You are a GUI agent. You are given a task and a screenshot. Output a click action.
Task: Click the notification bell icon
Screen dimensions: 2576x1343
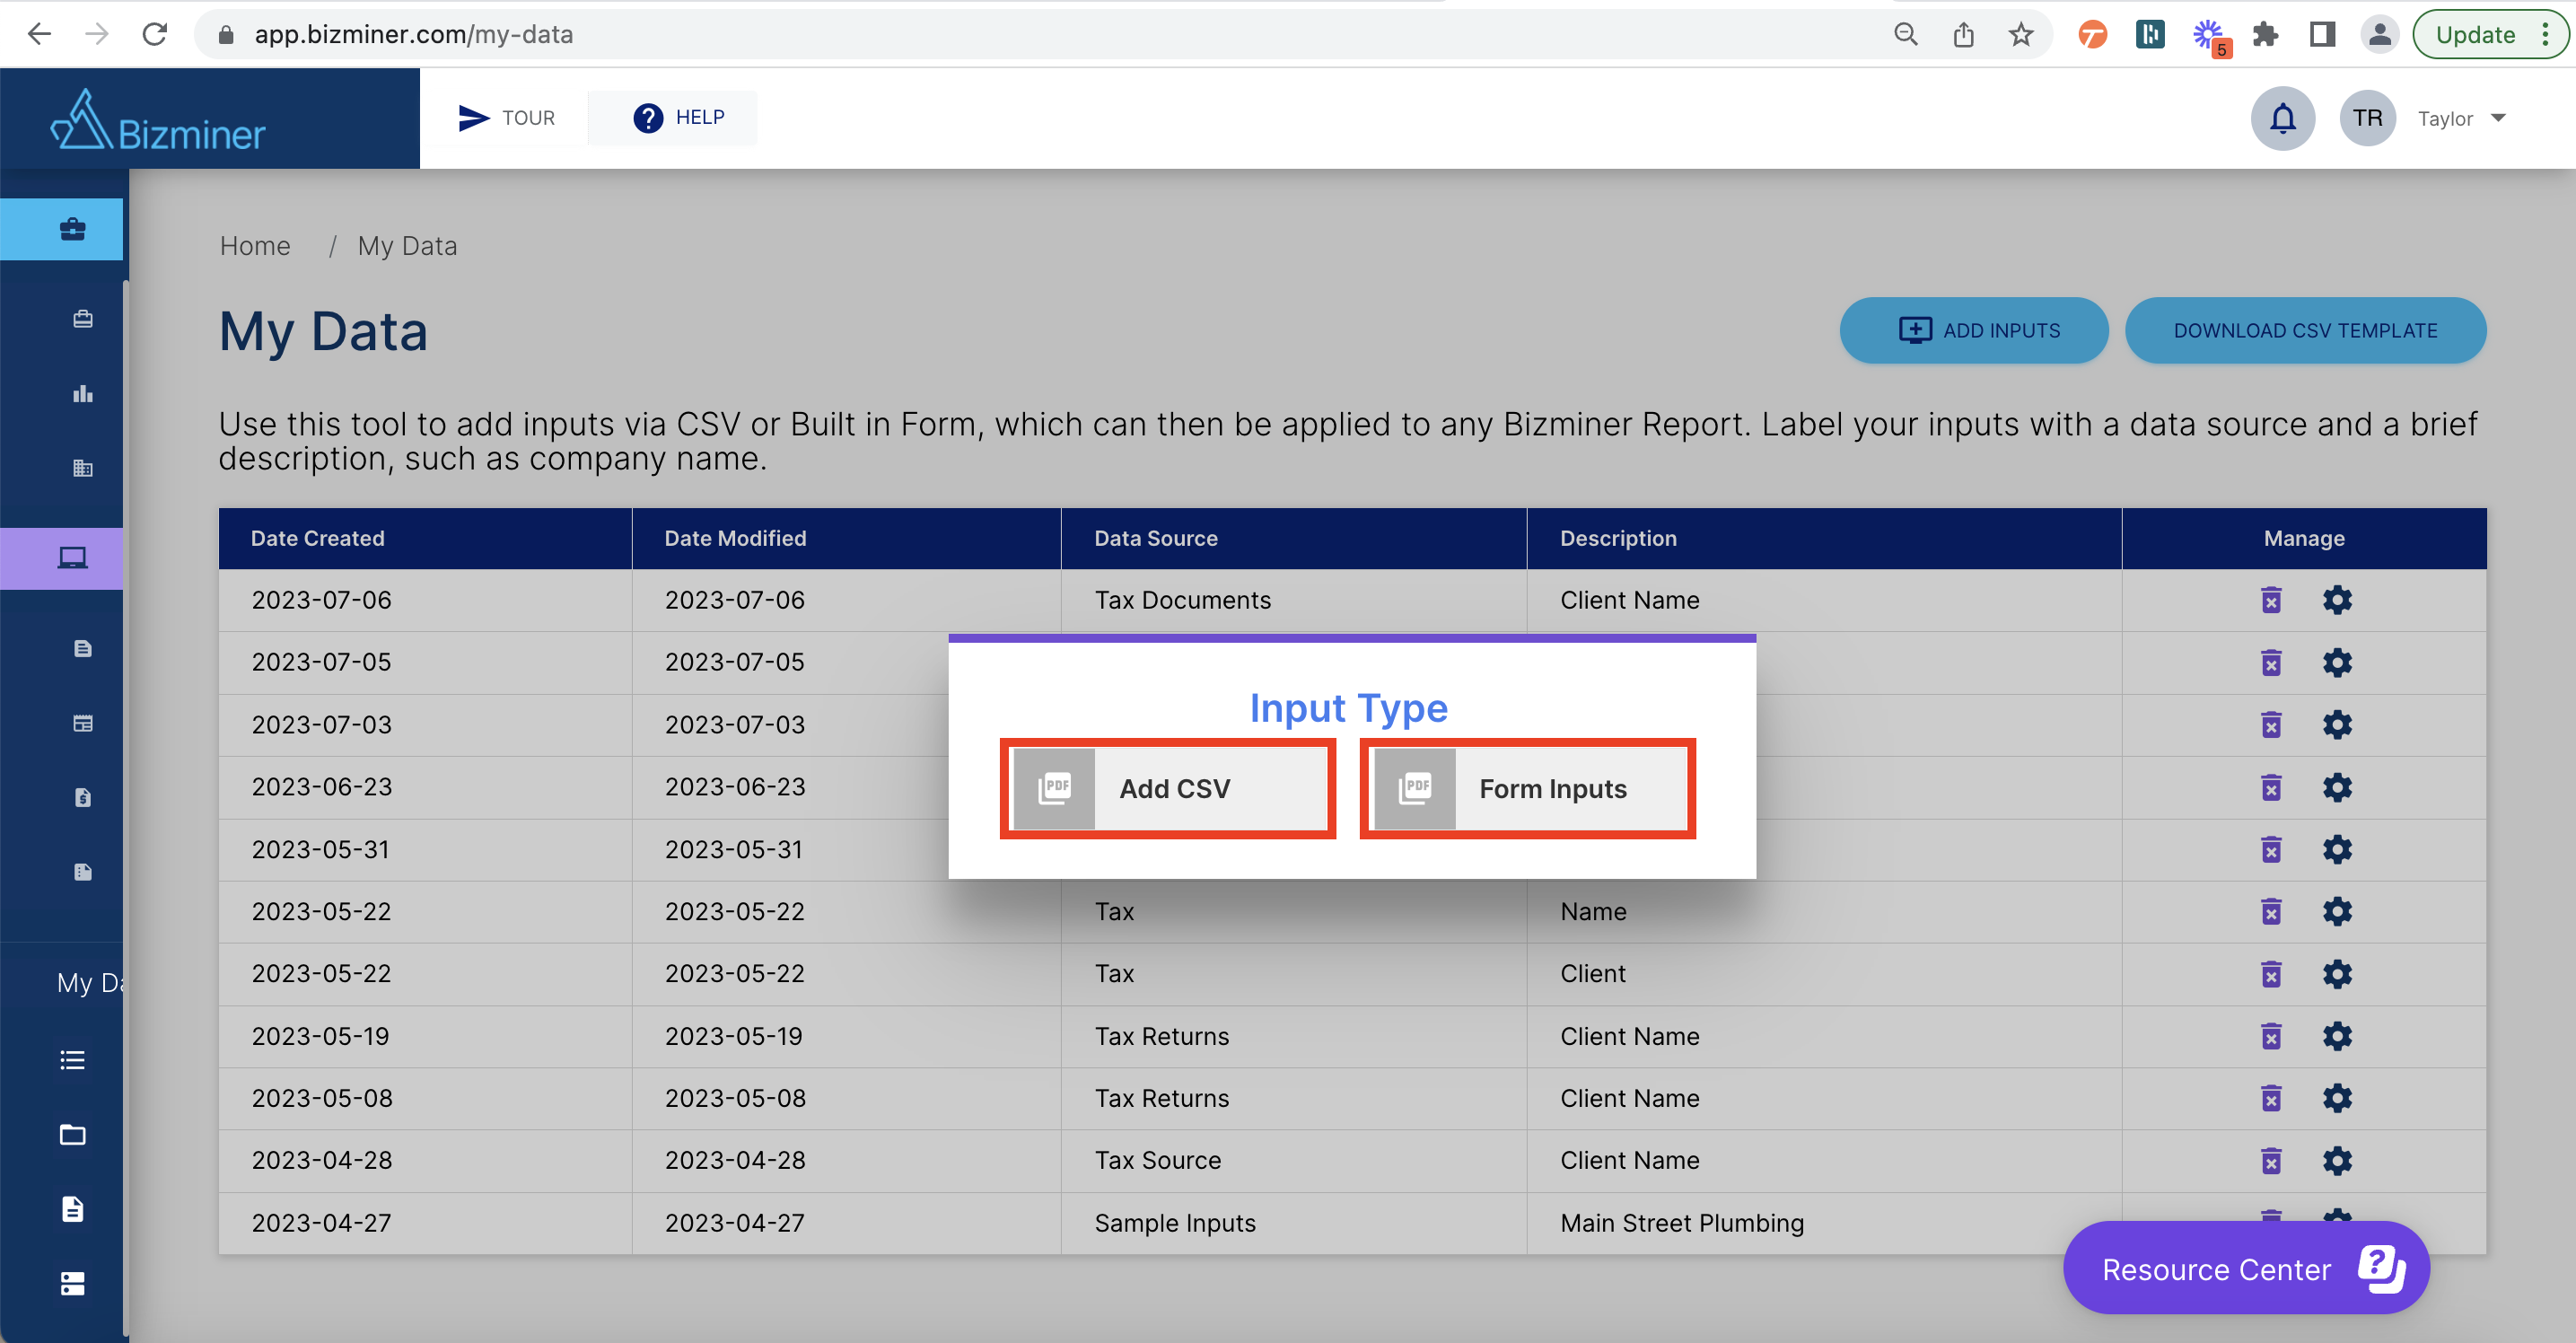[x=2282, y=118]
